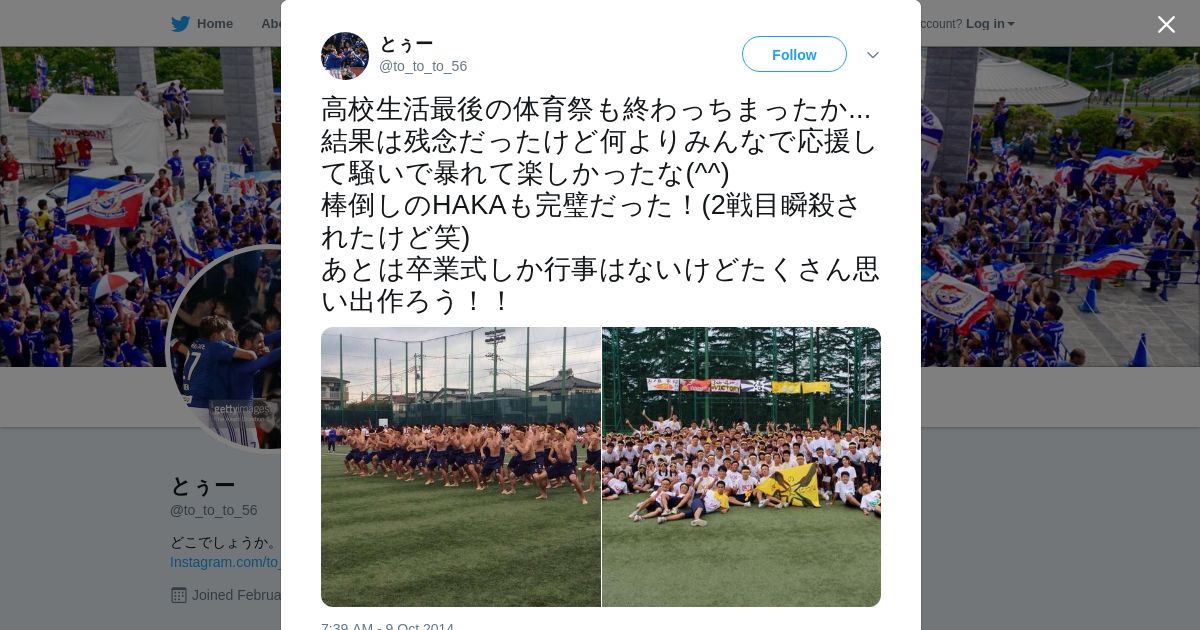This screenshot has height=630, width=1200.
Task: Follow the user @to_to_to_56
Action: (794, 54)
